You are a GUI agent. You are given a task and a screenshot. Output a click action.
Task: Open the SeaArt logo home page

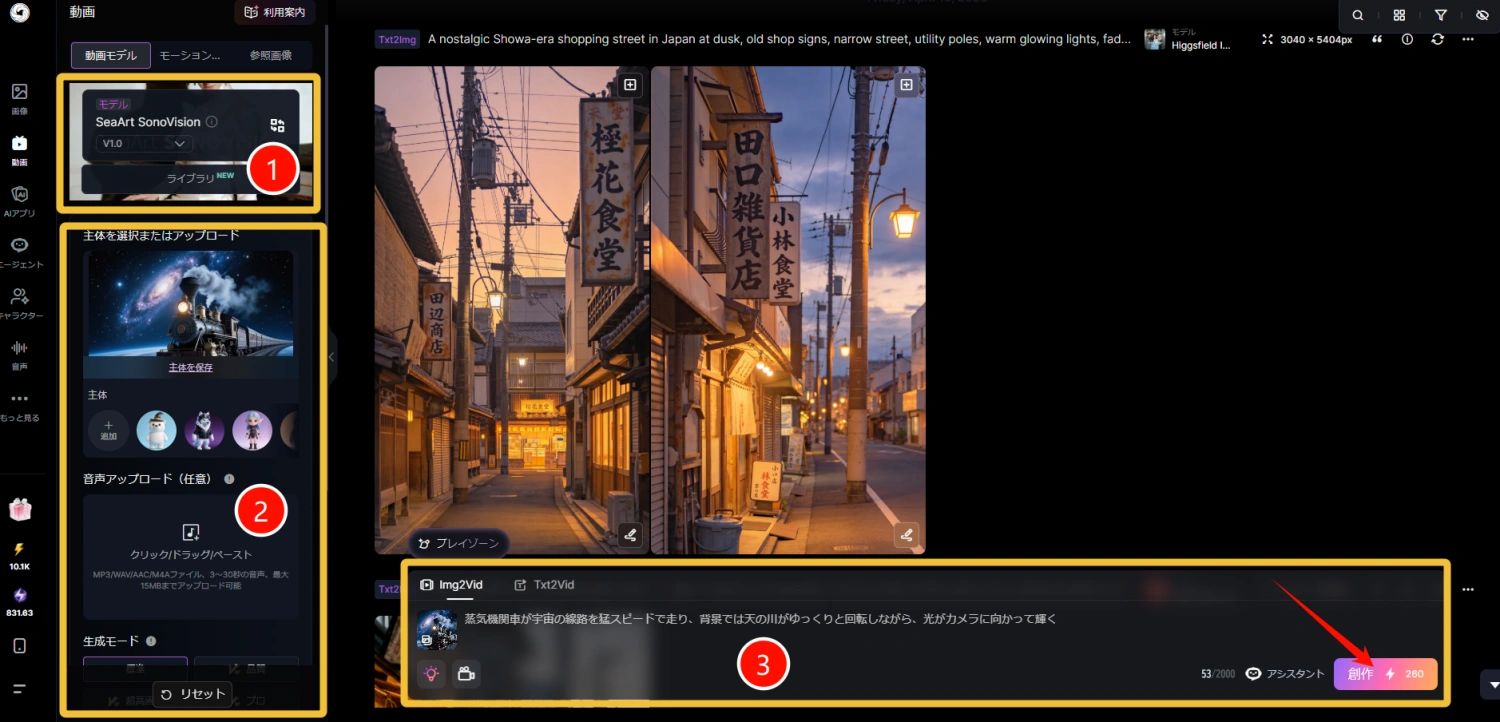[19, 13]
